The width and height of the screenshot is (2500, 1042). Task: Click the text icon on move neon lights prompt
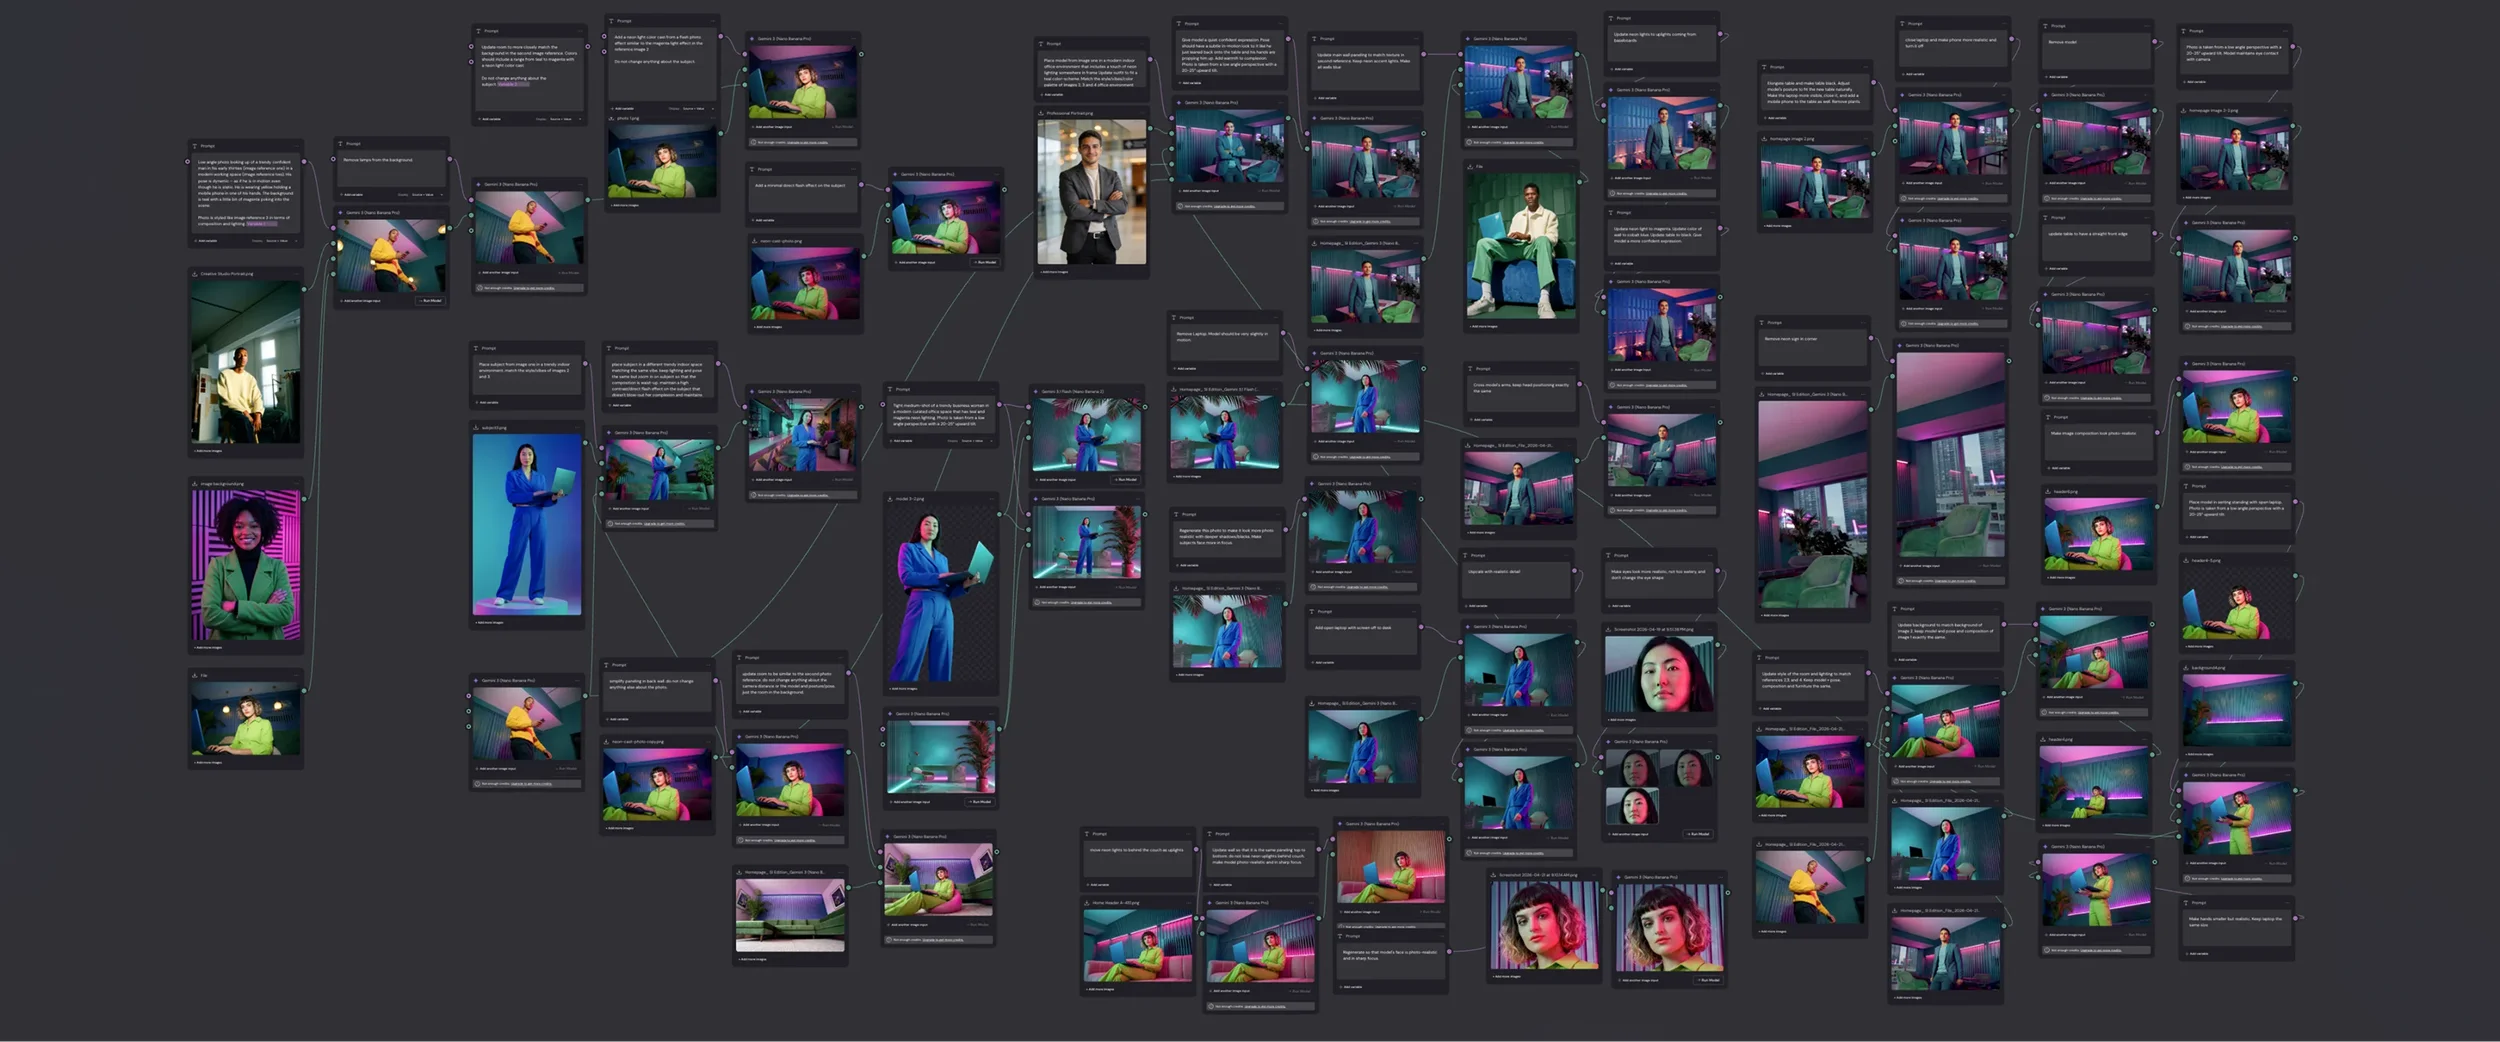1087,834
